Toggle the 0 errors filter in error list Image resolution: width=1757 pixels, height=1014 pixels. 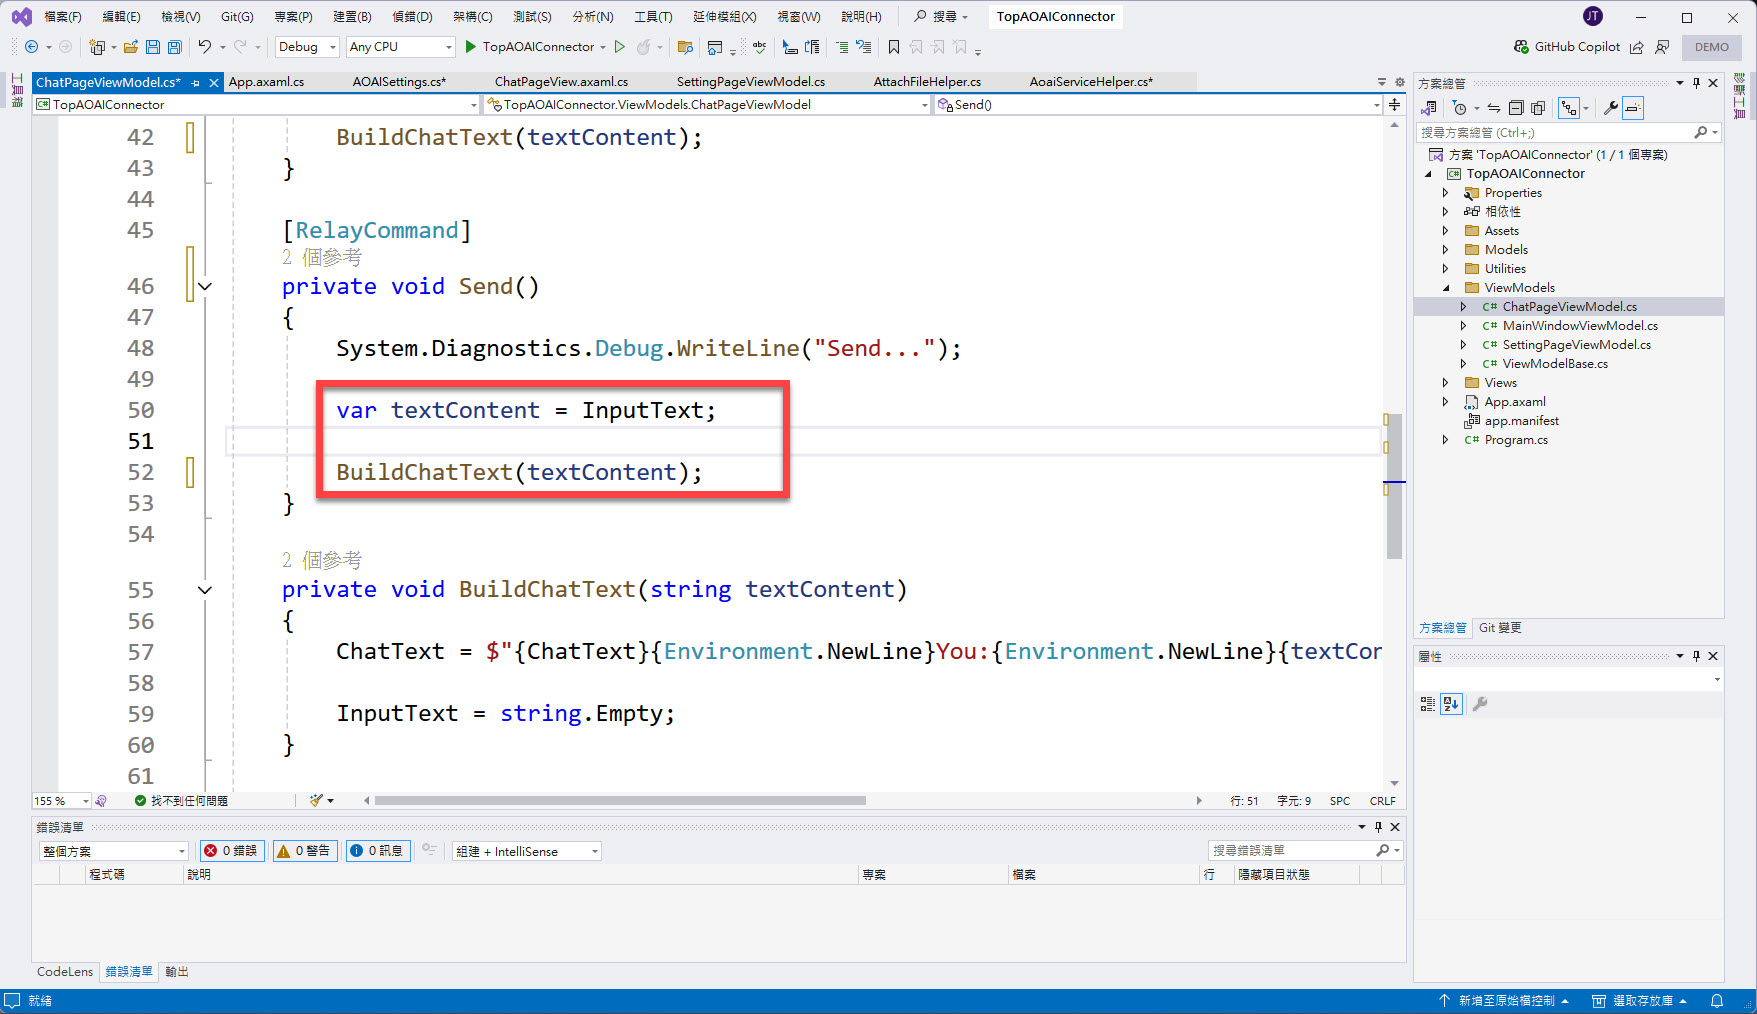click(232, 851)
